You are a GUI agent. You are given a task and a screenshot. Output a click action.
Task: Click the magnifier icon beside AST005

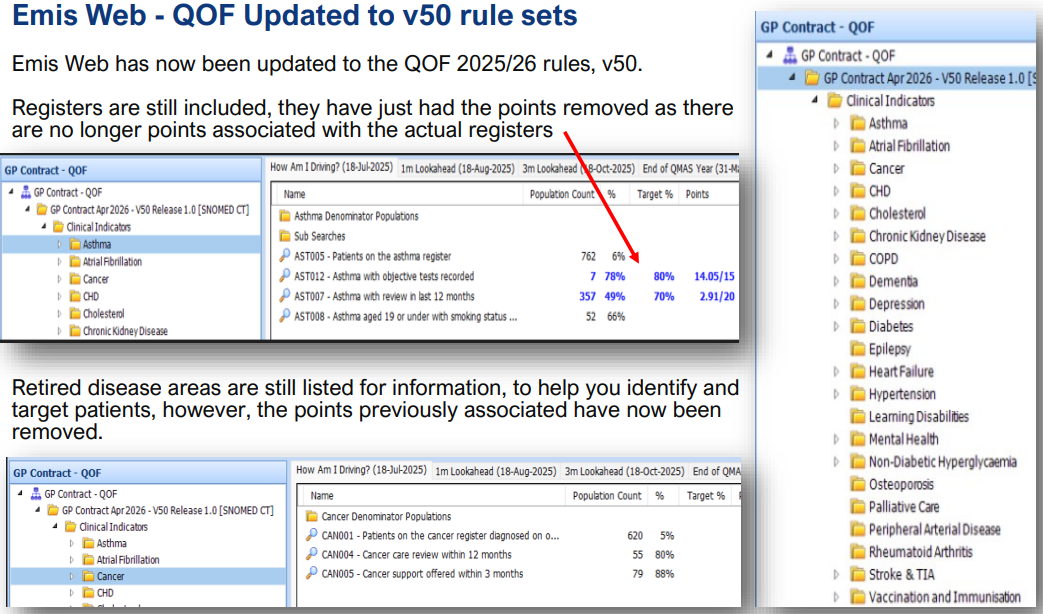(x=285, y=256)
